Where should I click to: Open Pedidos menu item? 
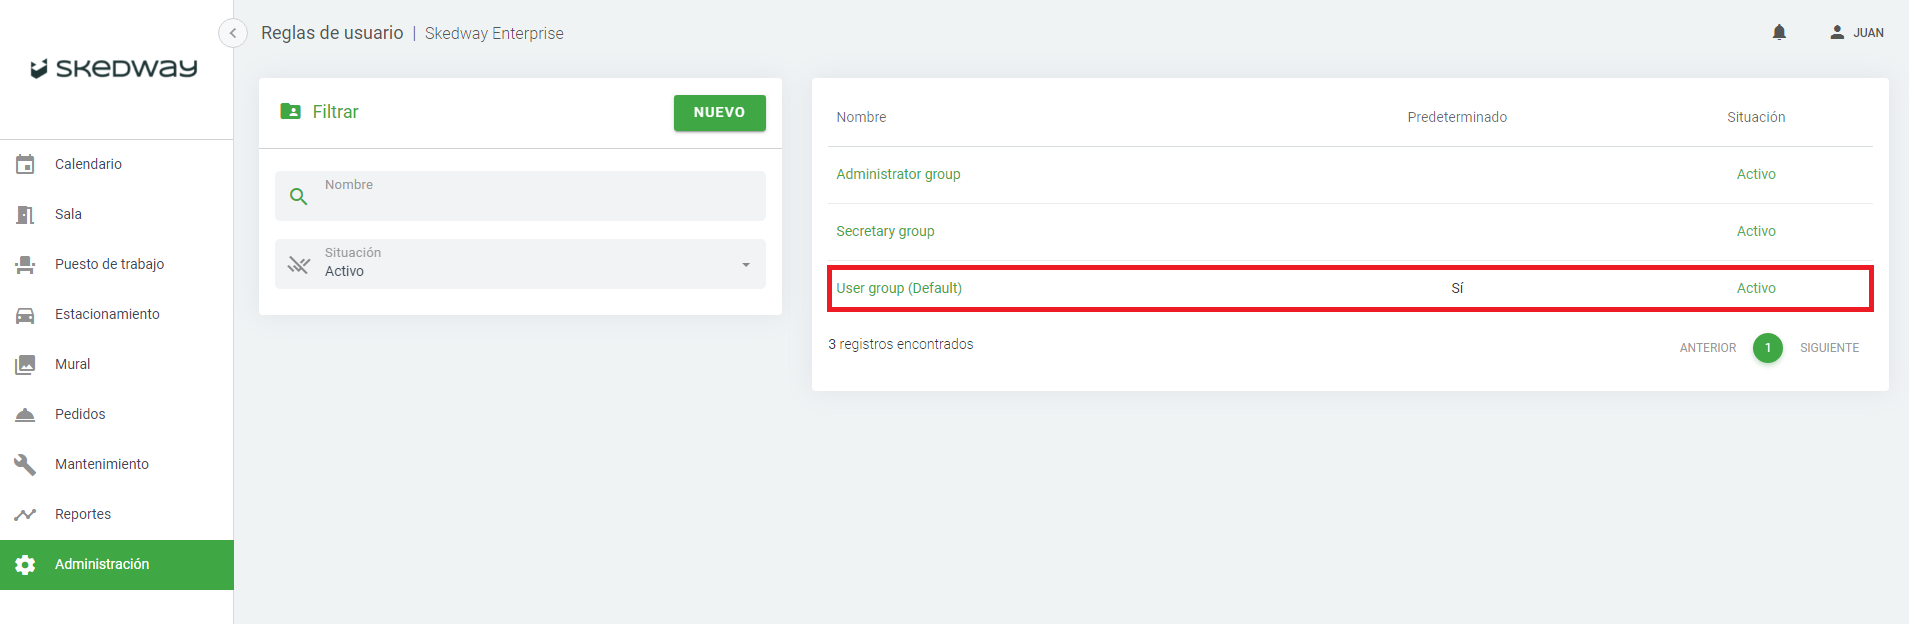[80, 414]
